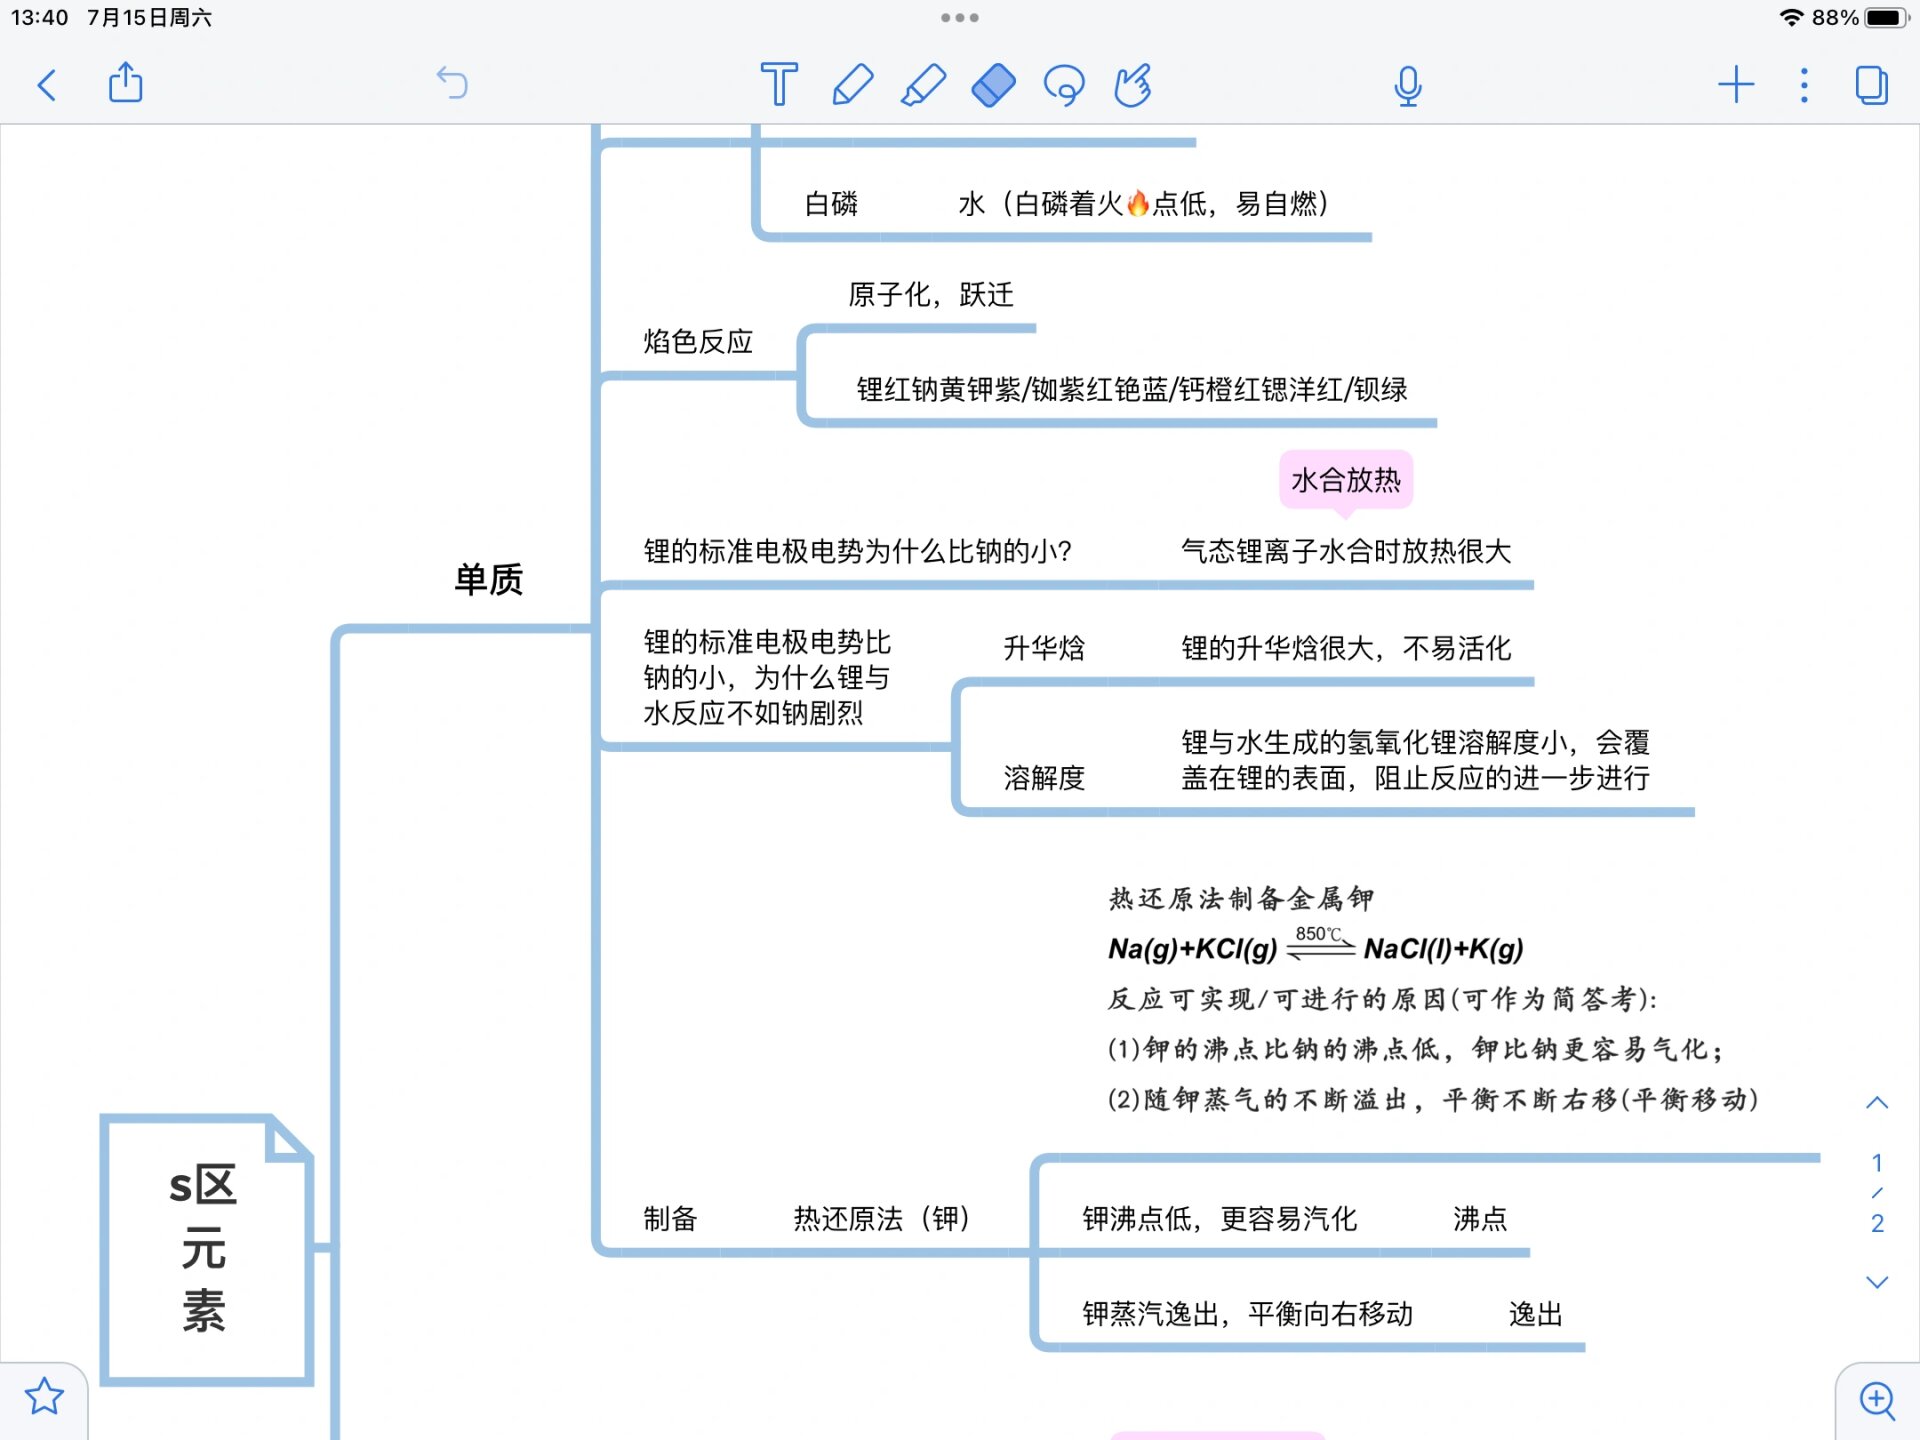Tap the zoom magnifier button
Image resolution: width=1920 pixels, height=1440 pixels.
[x=1877, y=1399]
